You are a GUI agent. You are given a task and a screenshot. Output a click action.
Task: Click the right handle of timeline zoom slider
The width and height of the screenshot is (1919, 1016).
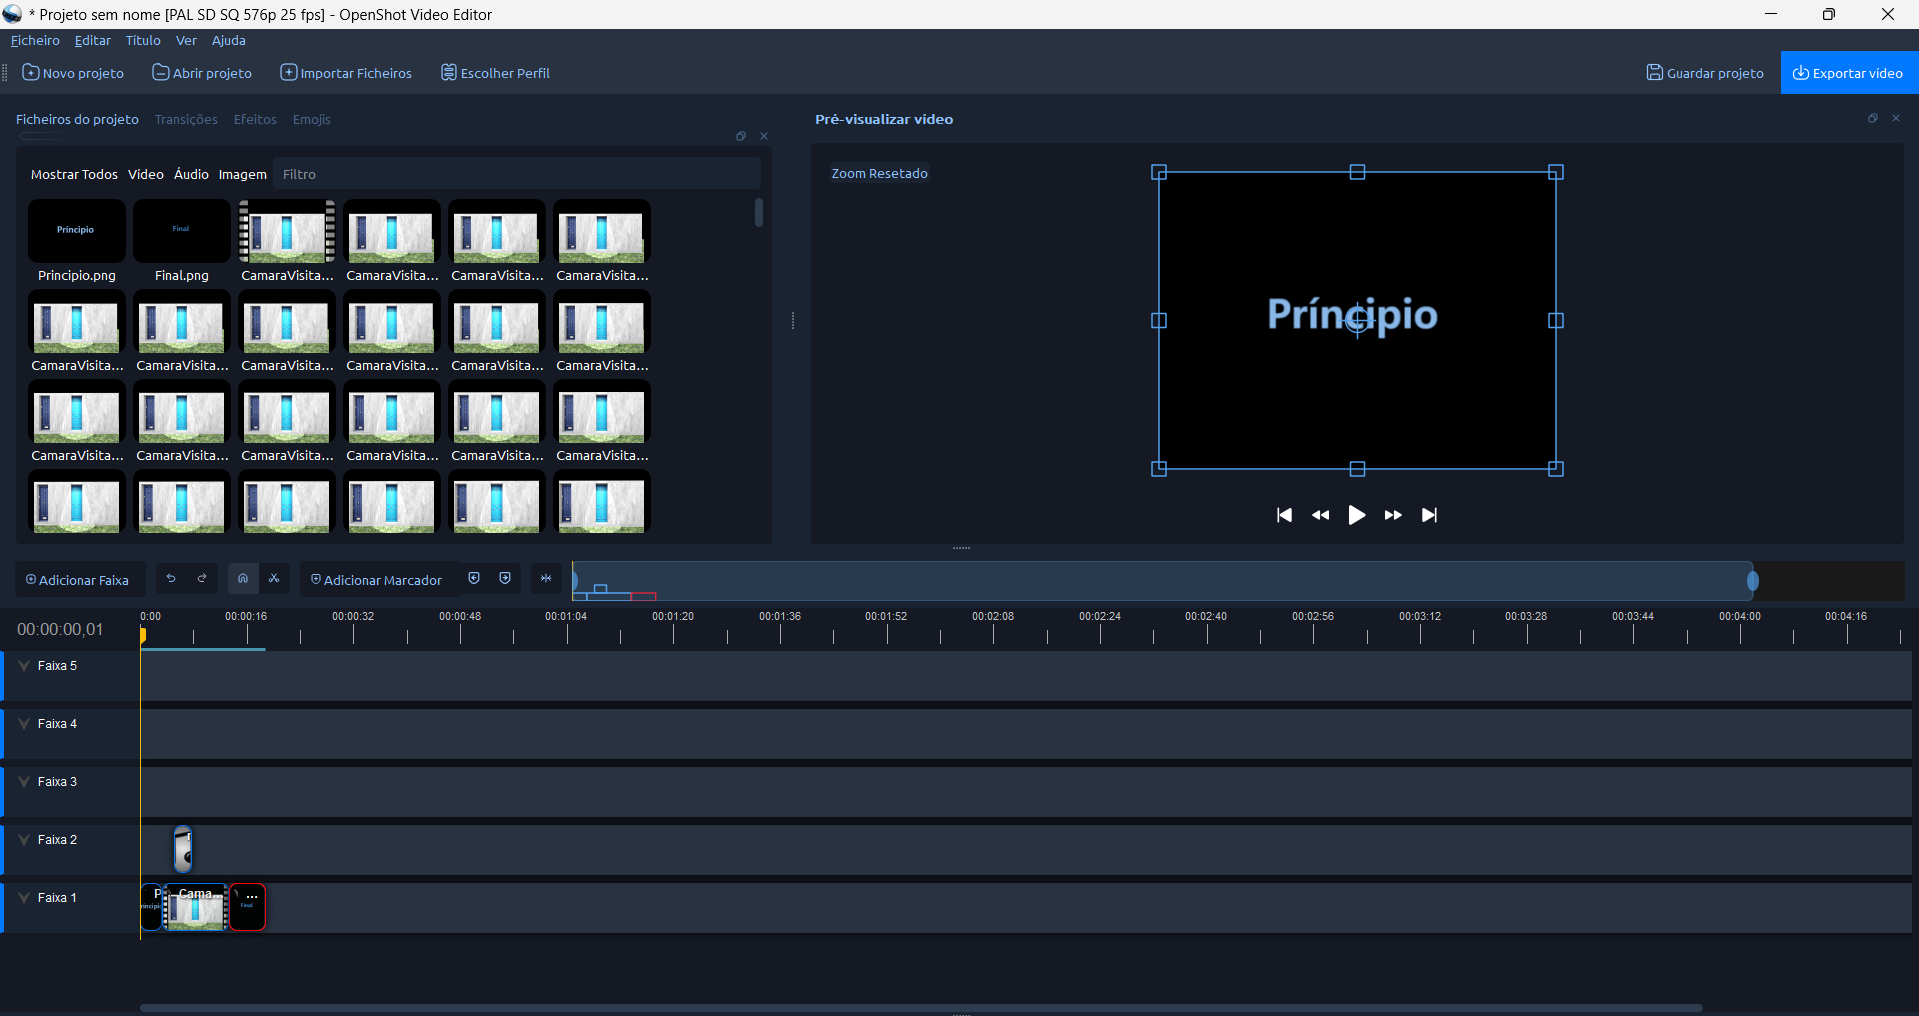1752,581
